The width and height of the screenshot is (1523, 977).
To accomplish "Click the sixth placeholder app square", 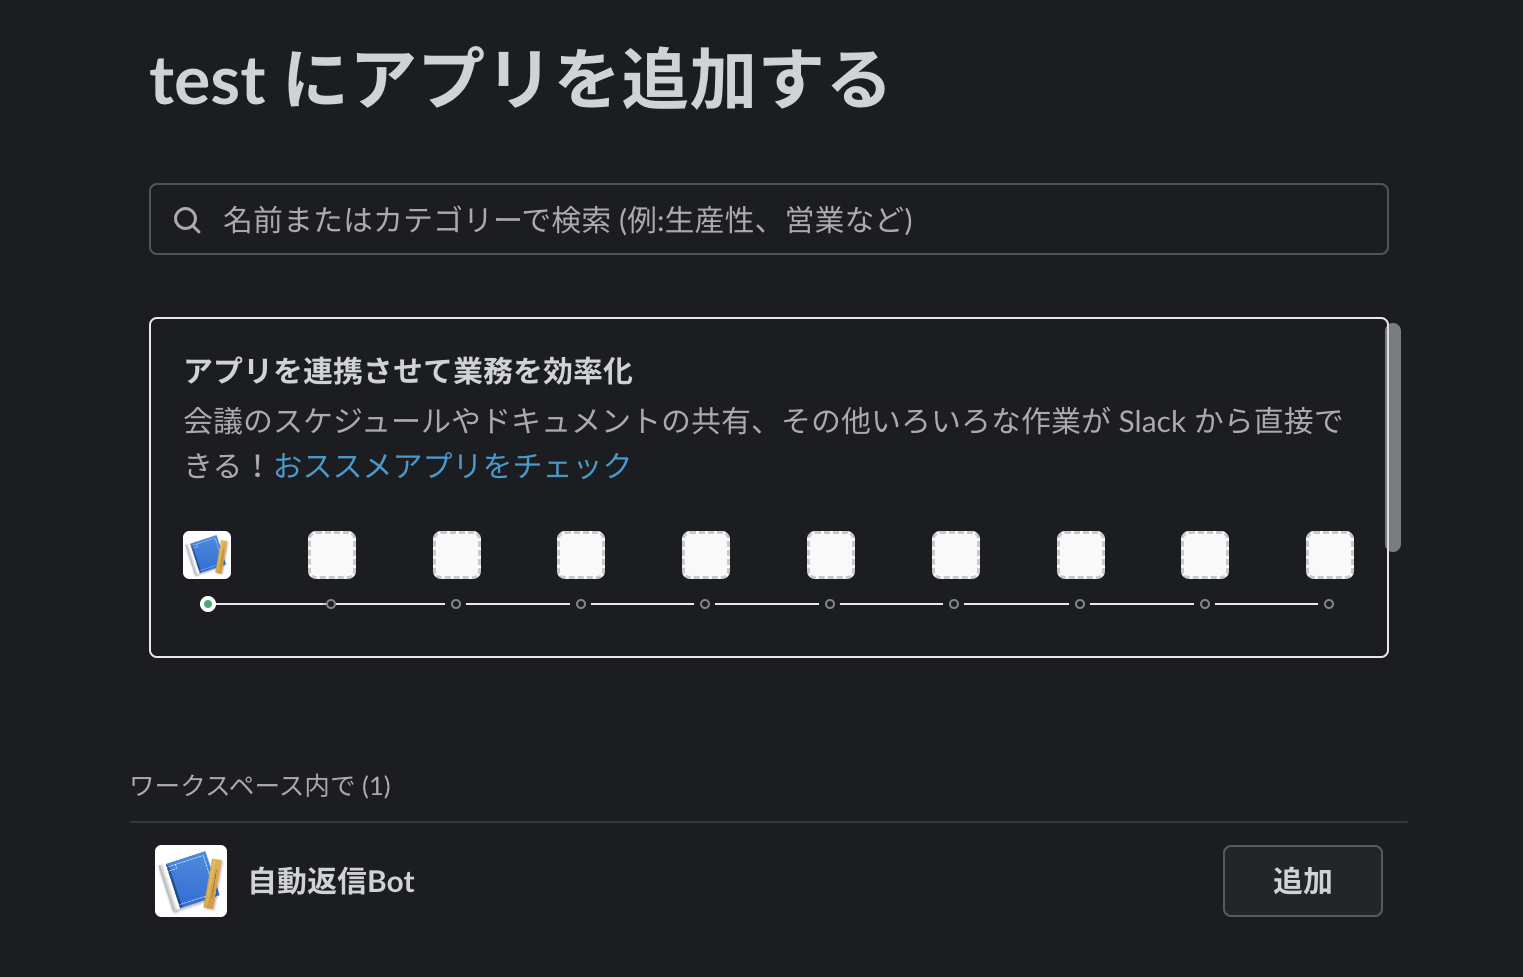I will [830, 554].
